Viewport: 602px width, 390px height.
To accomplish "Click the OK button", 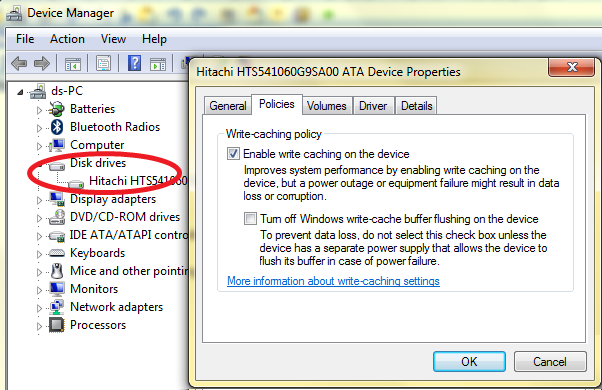I will (469, 362).
